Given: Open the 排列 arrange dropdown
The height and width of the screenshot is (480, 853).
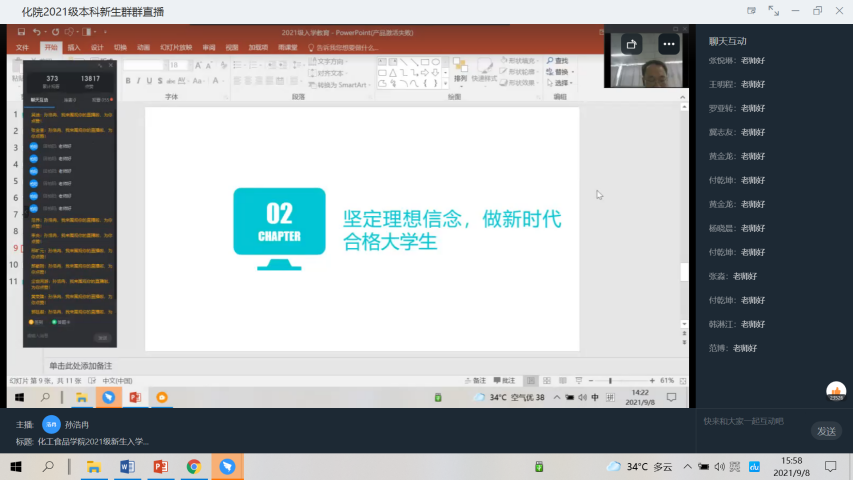Looking at the screenshot, I should [460, 72].
